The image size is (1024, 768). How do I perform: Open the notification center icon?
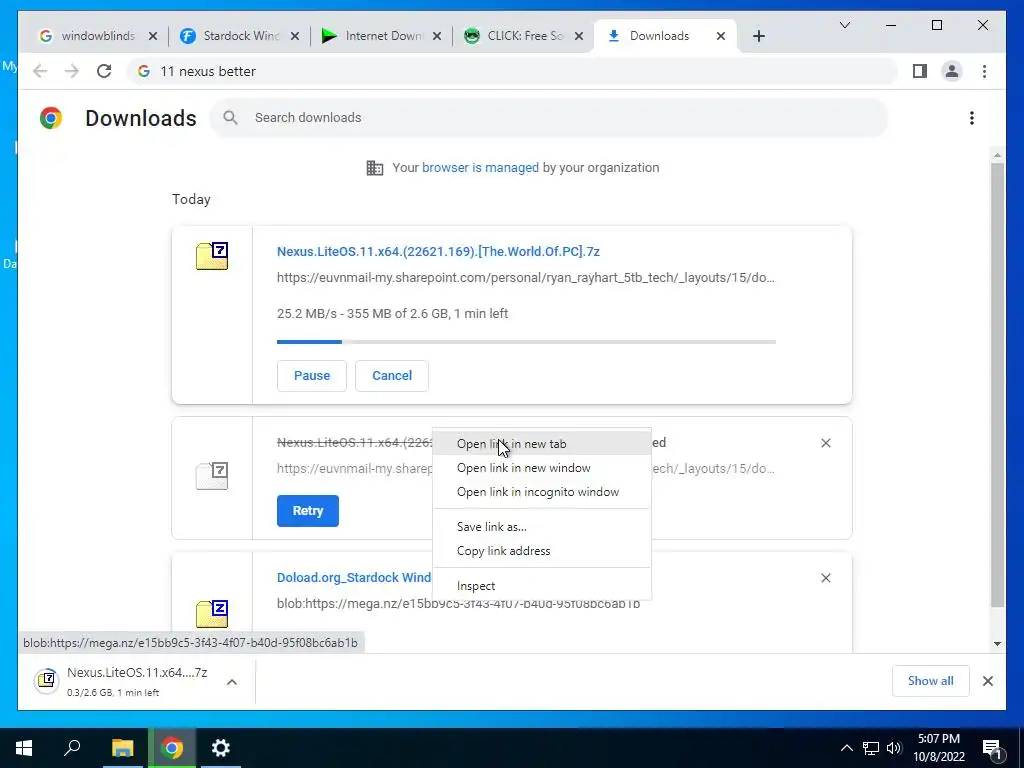click(x=992, y=749)
